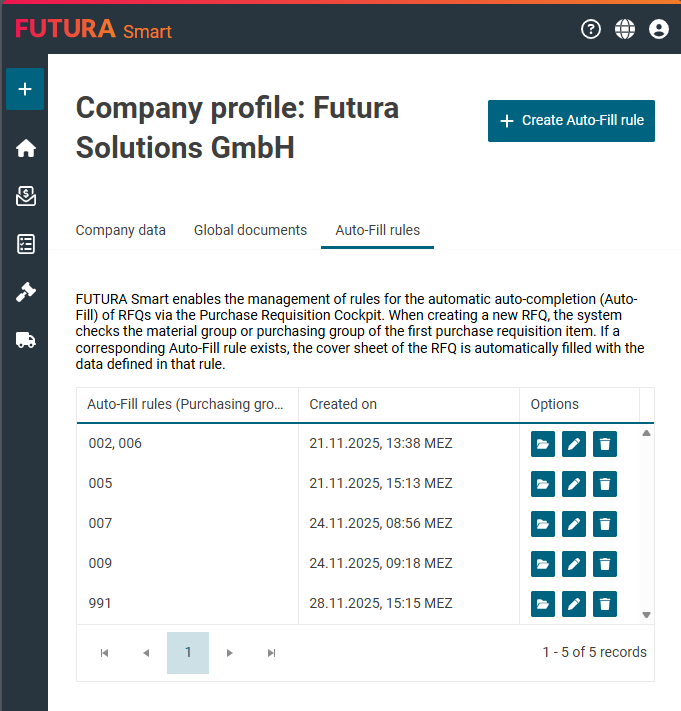The image size is (681, 711).
Task: Go to the next page arrow
Action: point(230,653)
